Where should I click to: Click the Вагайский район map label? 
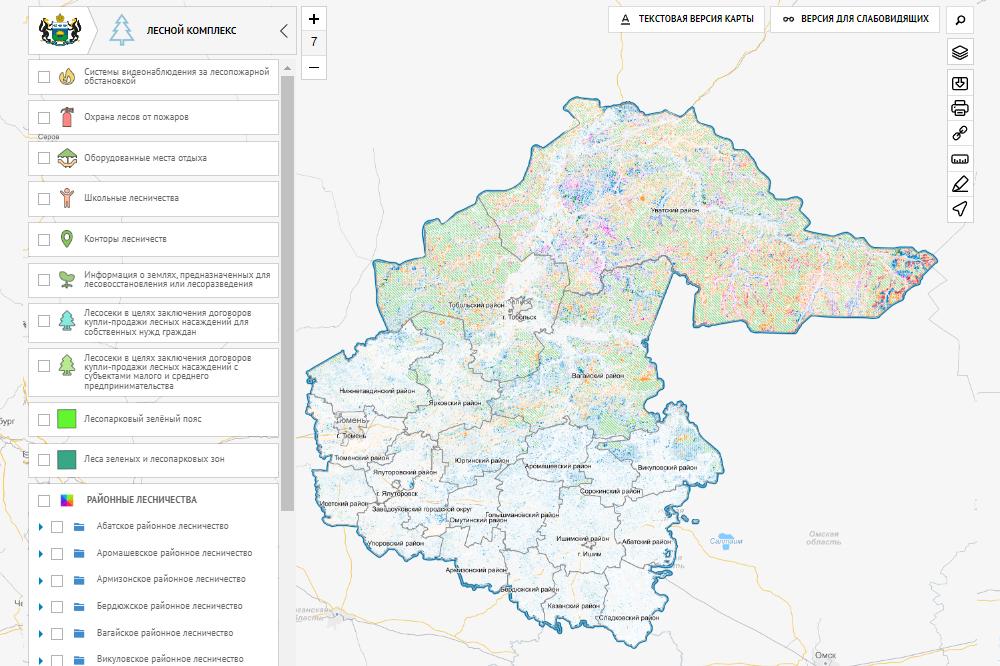tap(598, 376)
